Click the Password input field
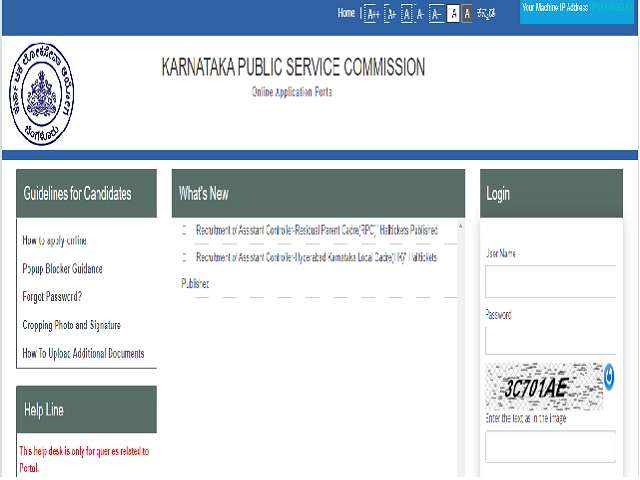Viewport: 640px width, 480px height. pyautogui.click(x=550, y=341)
